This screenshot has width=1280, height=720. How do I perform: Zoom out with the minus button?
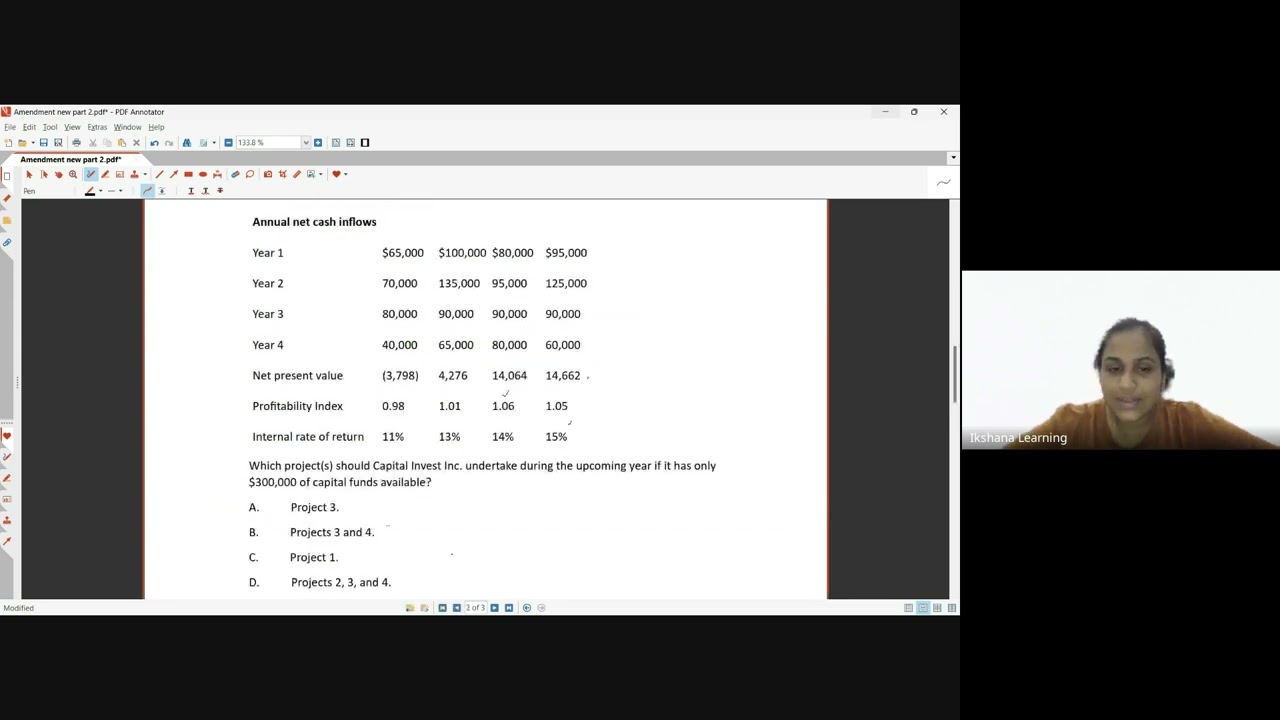[x=228, y=143]
